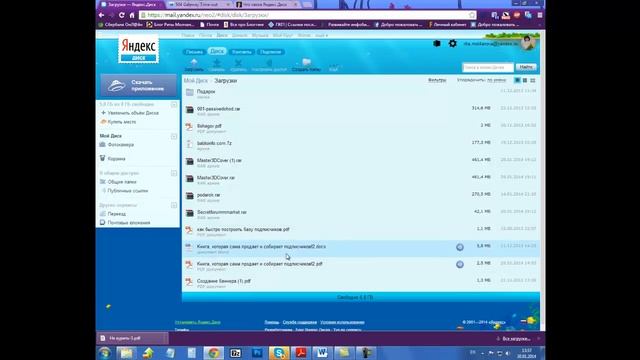Screen dimensions: 640x360
Task: Click the share circle icon on the .docx row
Action: pyautogui.click(x=460, y=247)
